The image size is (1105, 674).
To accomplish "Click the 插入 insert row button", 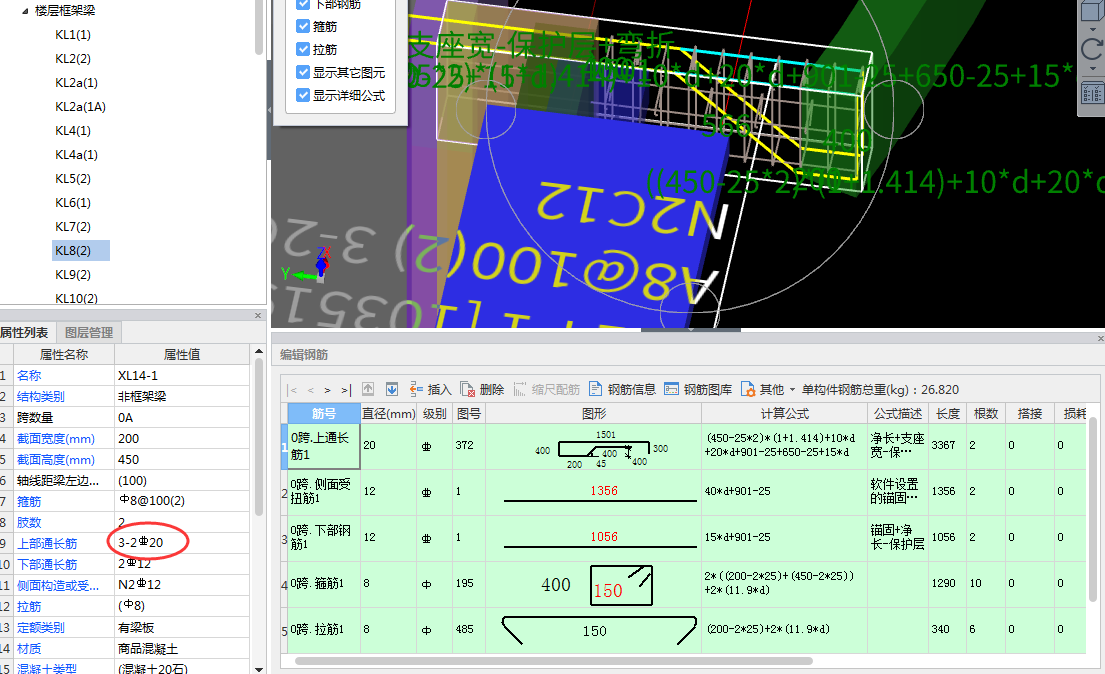I will [x=430, y=389].
